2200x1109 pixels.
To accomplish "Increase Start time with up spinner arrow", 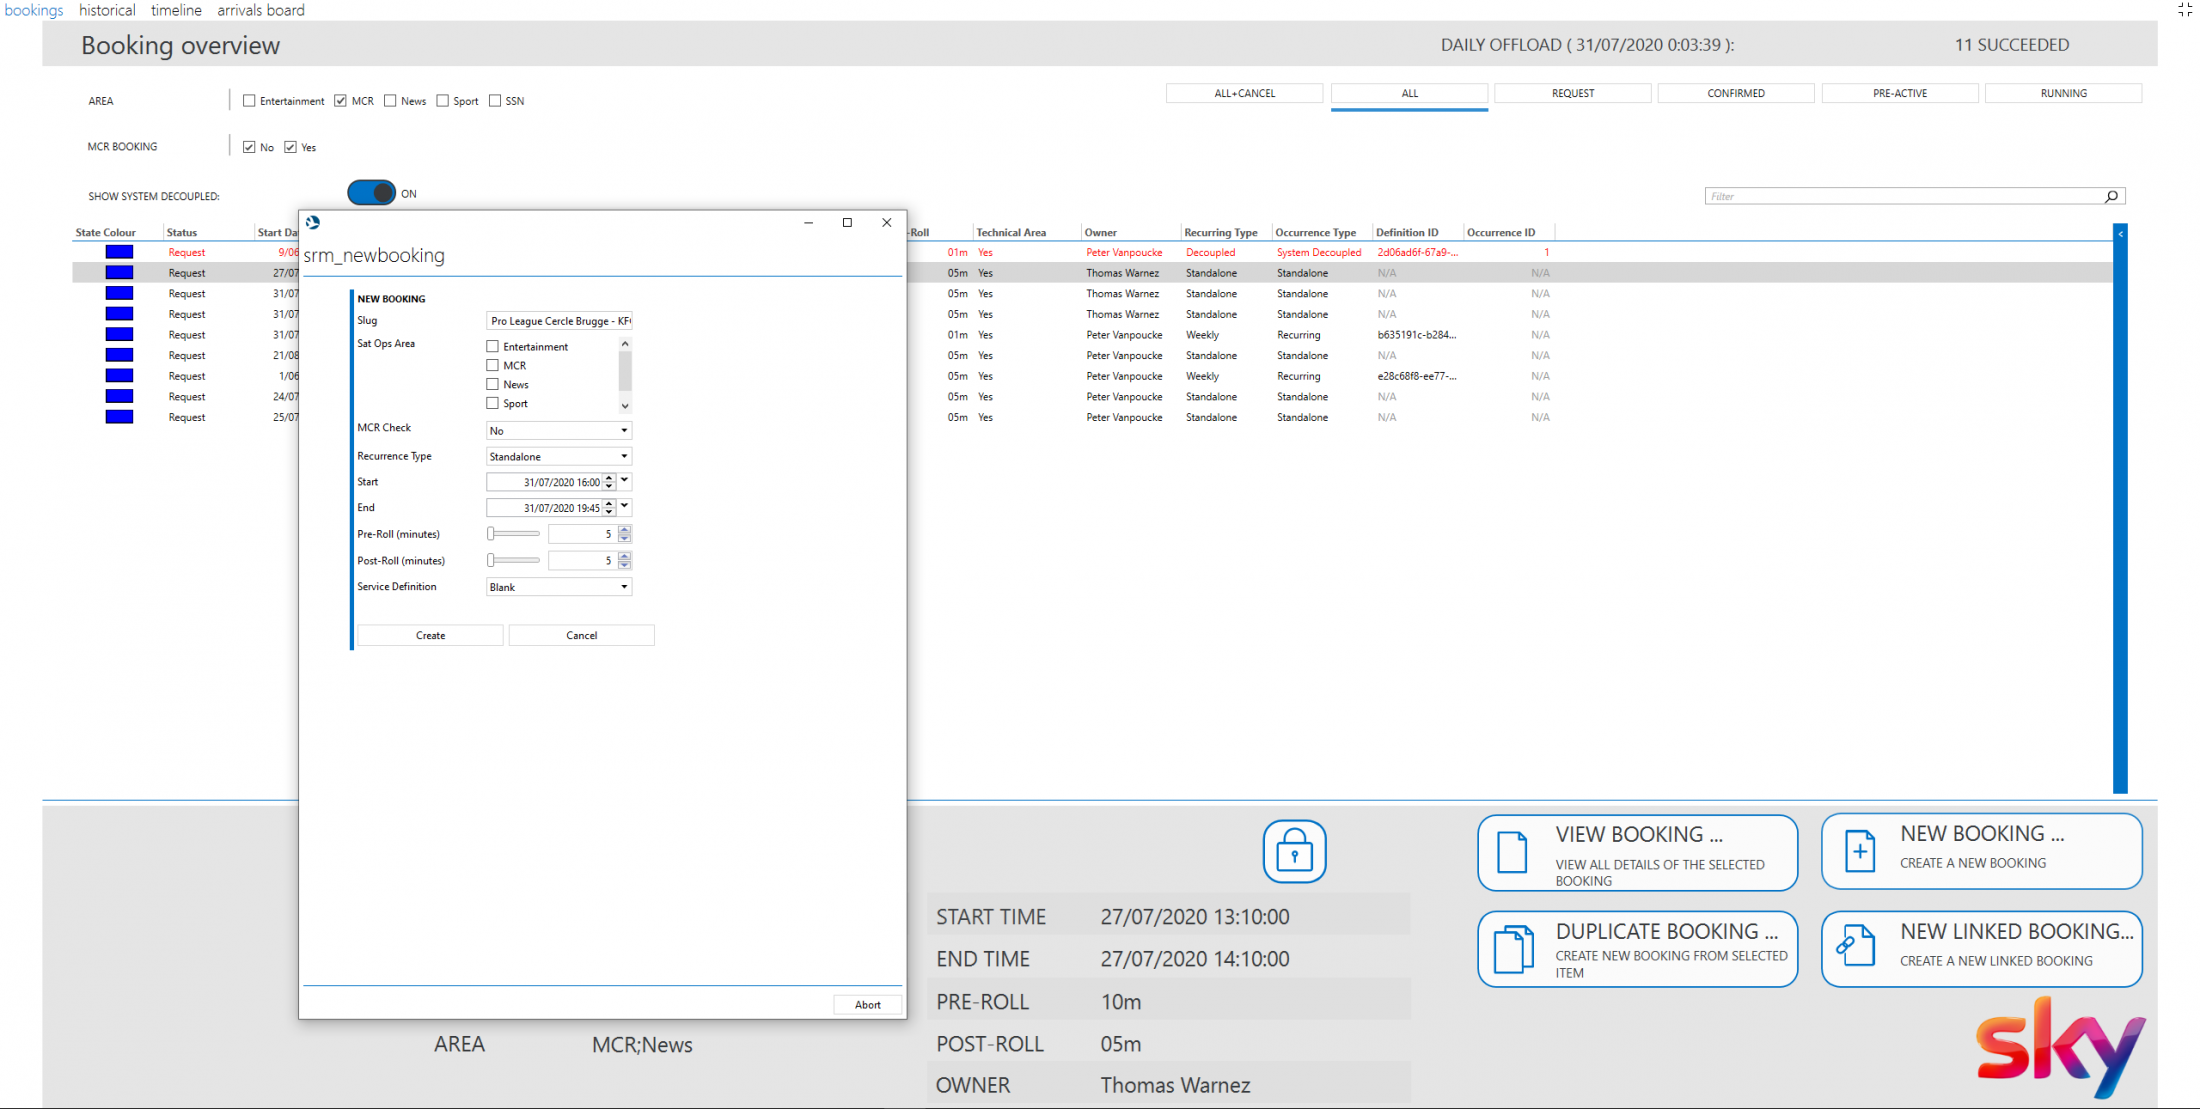I will click(609, 478).
